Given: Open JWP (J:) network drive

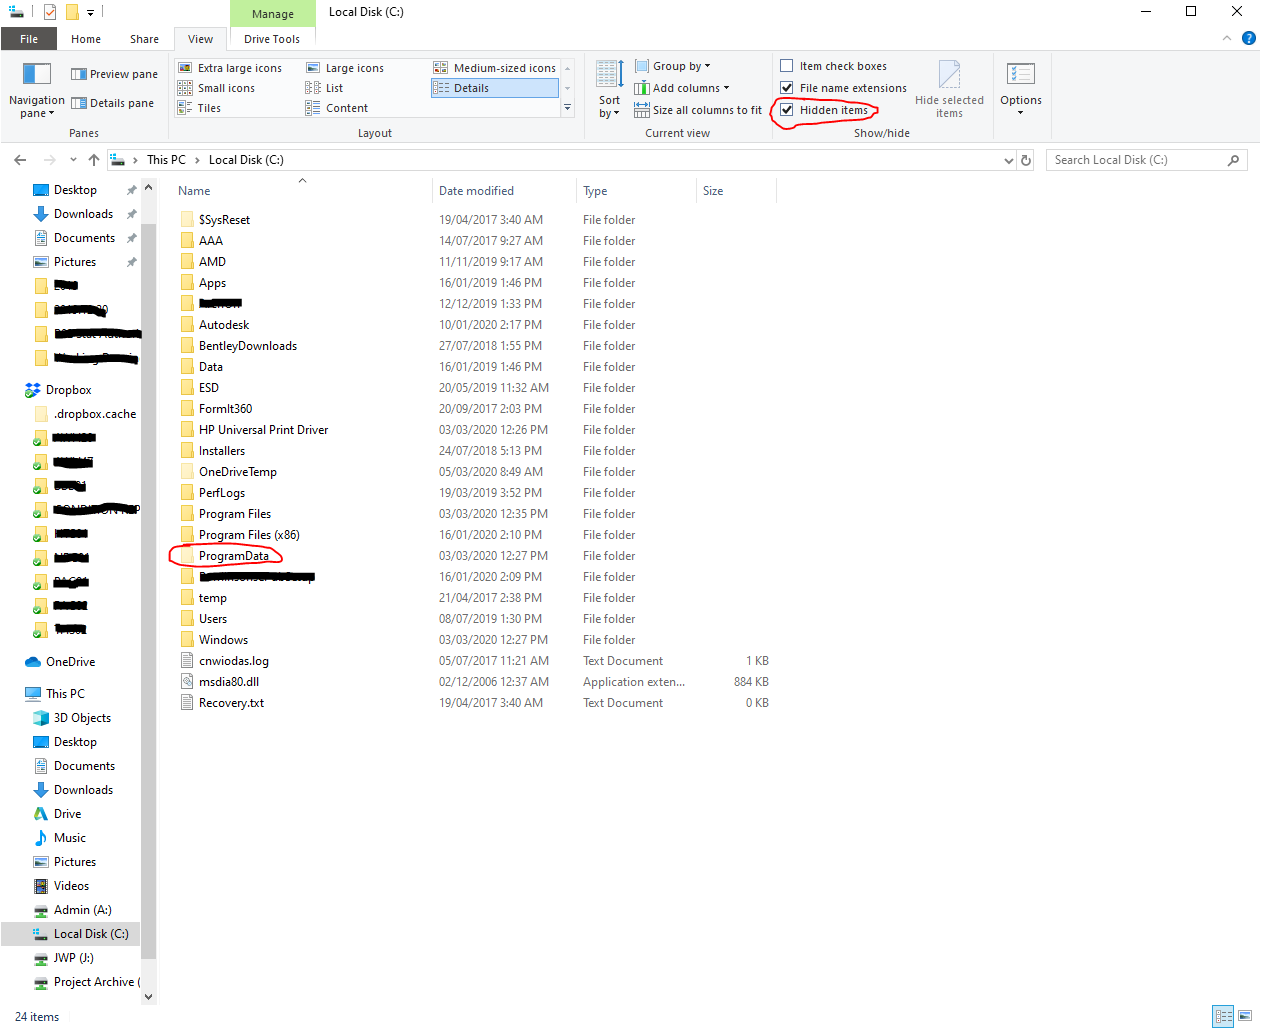Looking at the screenshot, I should coord(73,958).
